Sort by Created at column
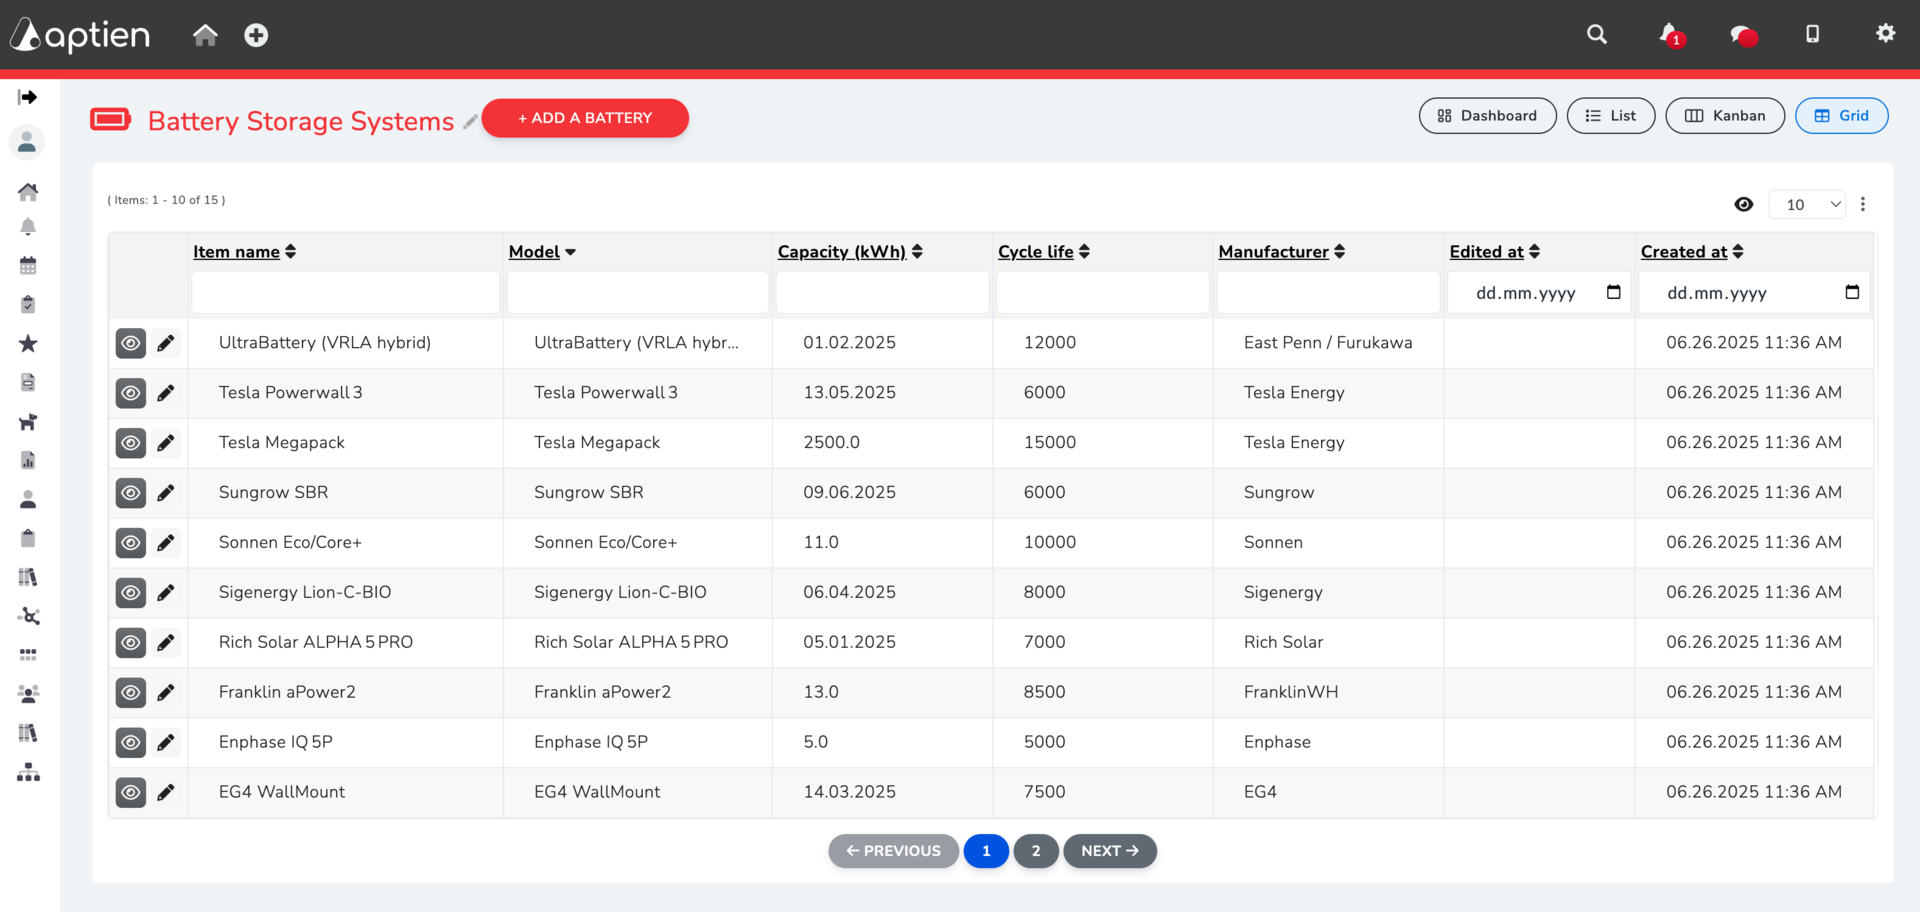1920x912 pixels. tap(1692, 252)
